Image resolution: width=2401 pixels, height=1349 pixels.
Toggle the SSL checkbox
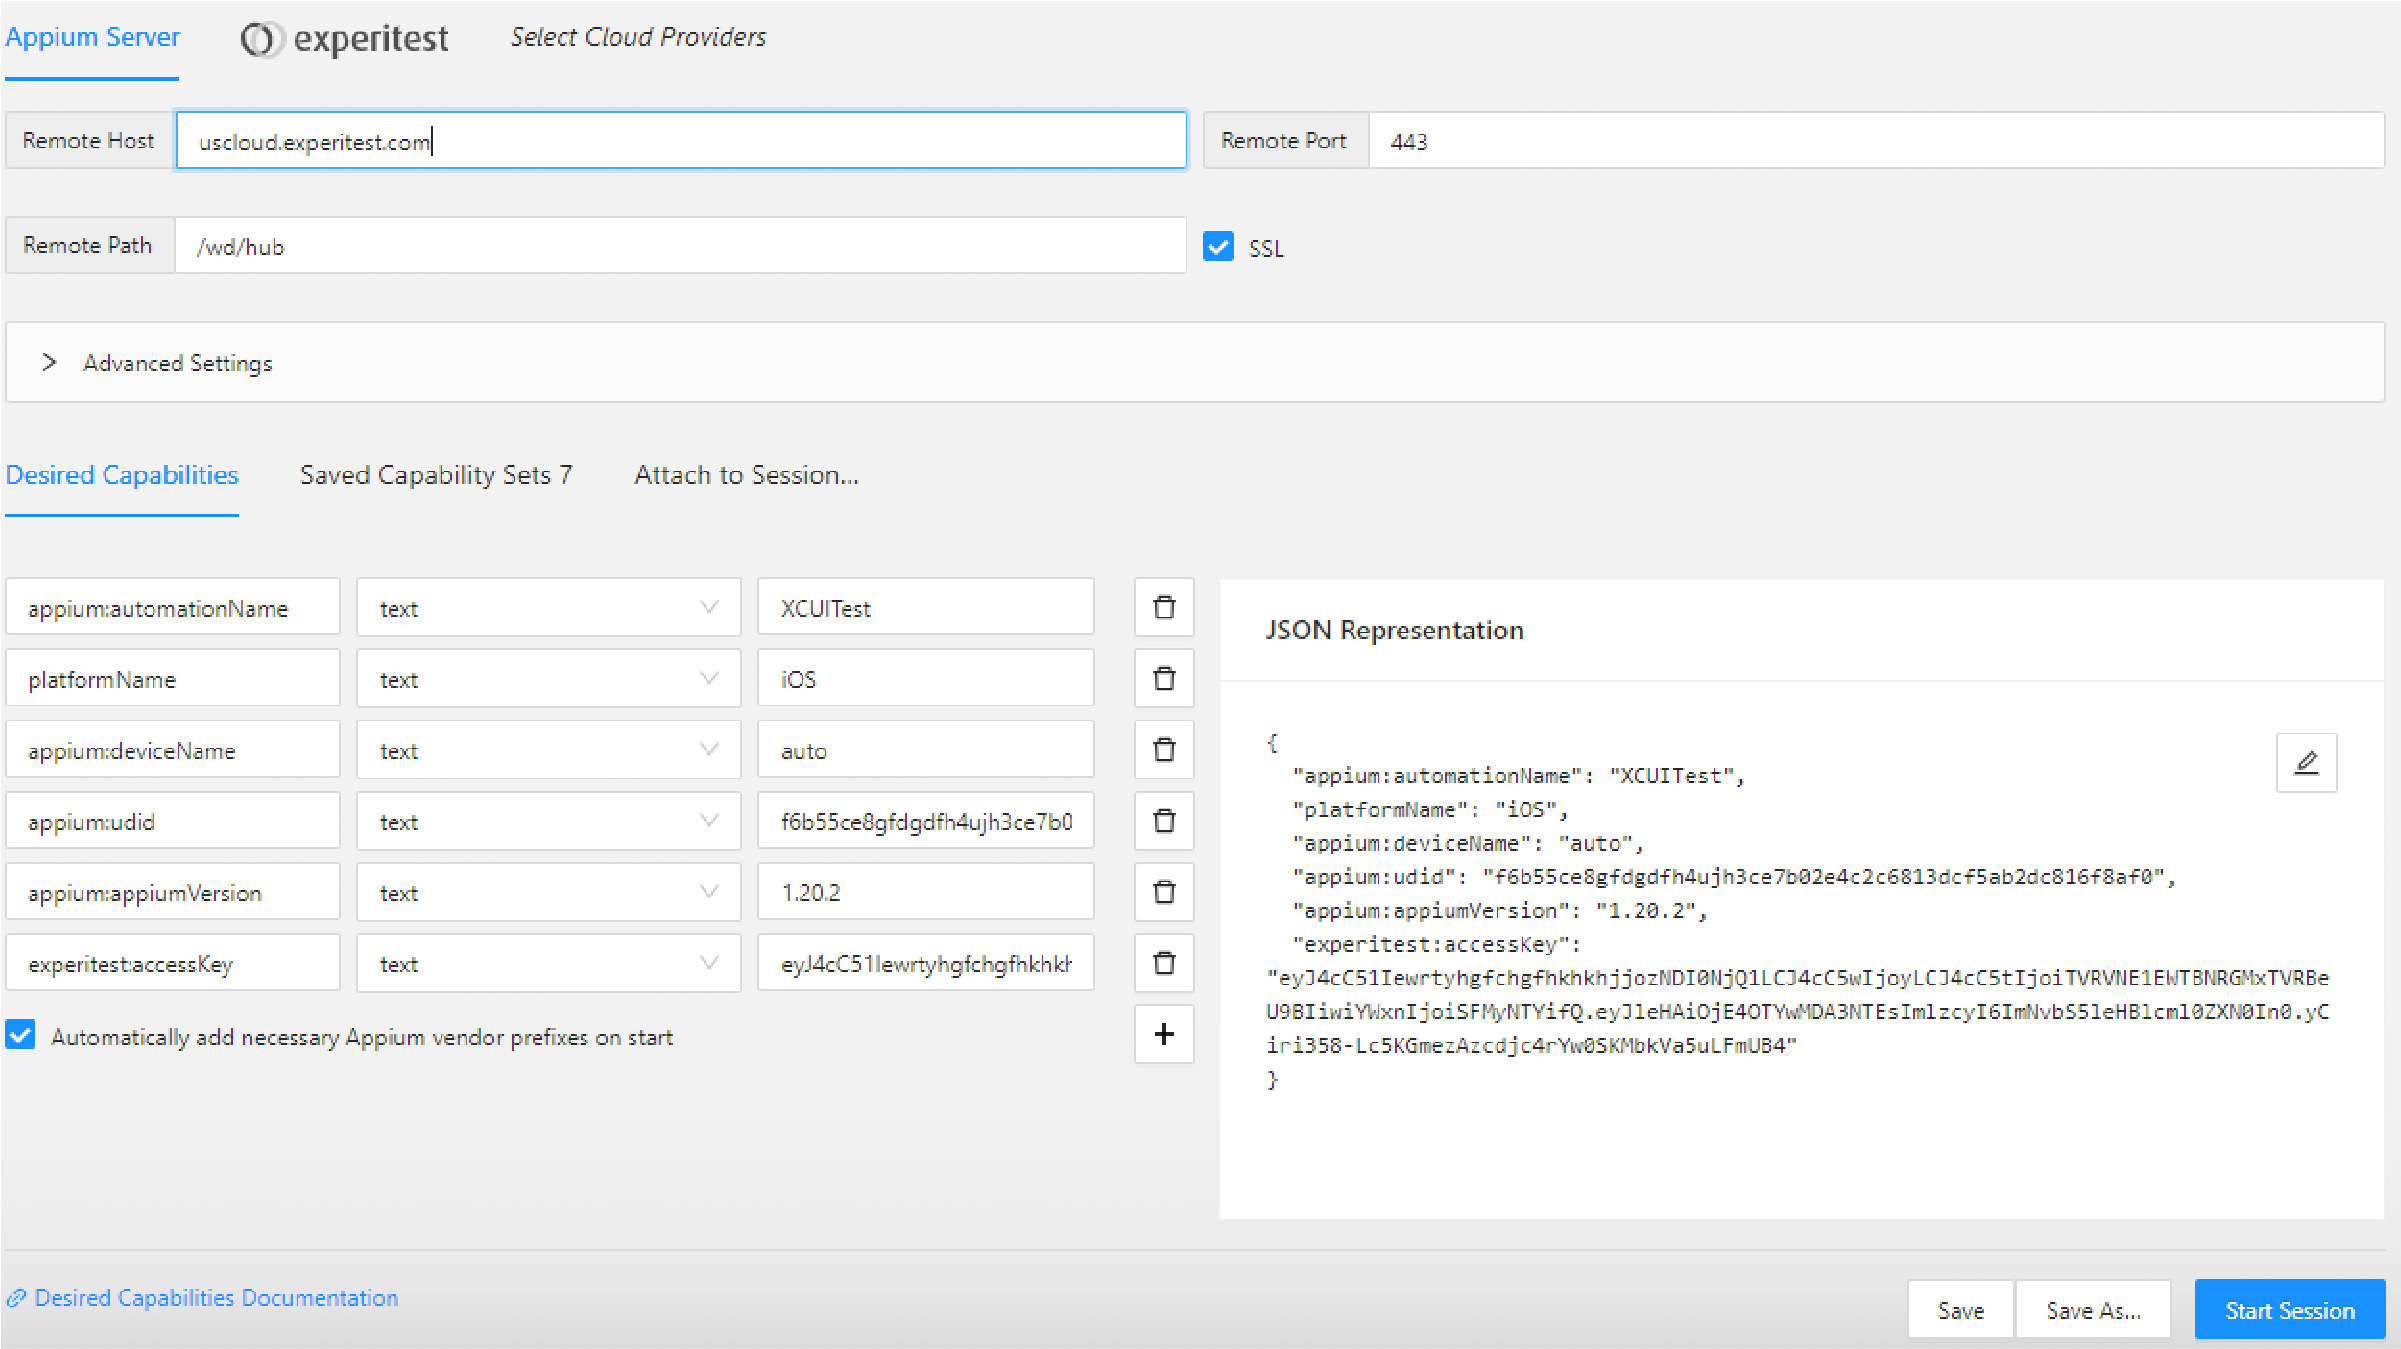[1219, 246]
